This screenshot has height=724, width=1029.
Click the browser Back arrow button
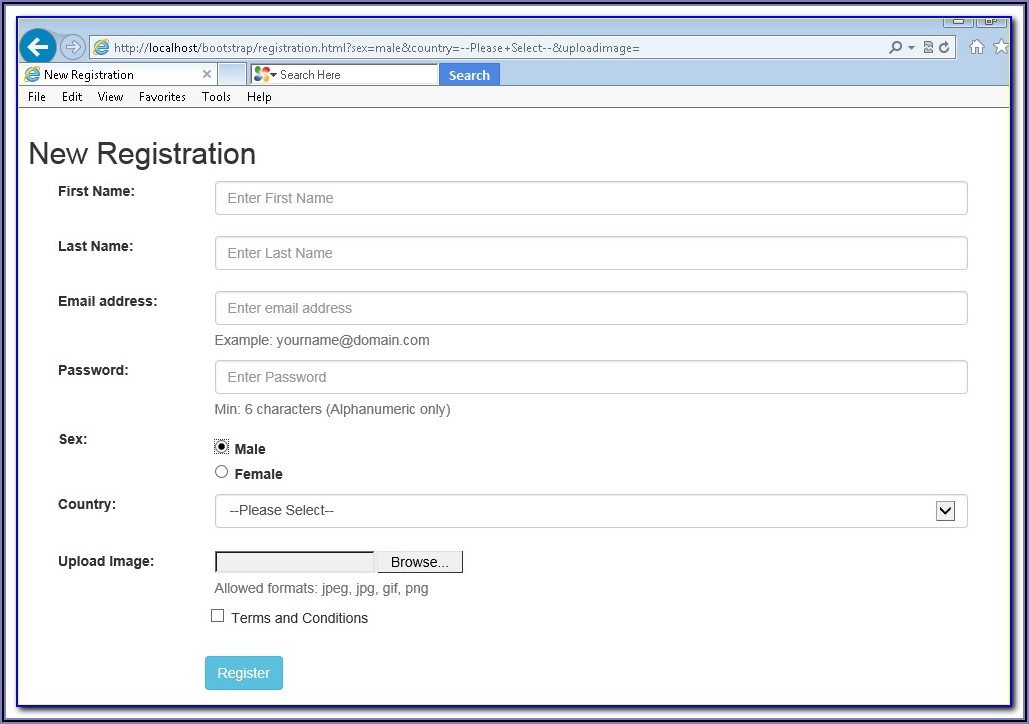[x=37, y=47]
